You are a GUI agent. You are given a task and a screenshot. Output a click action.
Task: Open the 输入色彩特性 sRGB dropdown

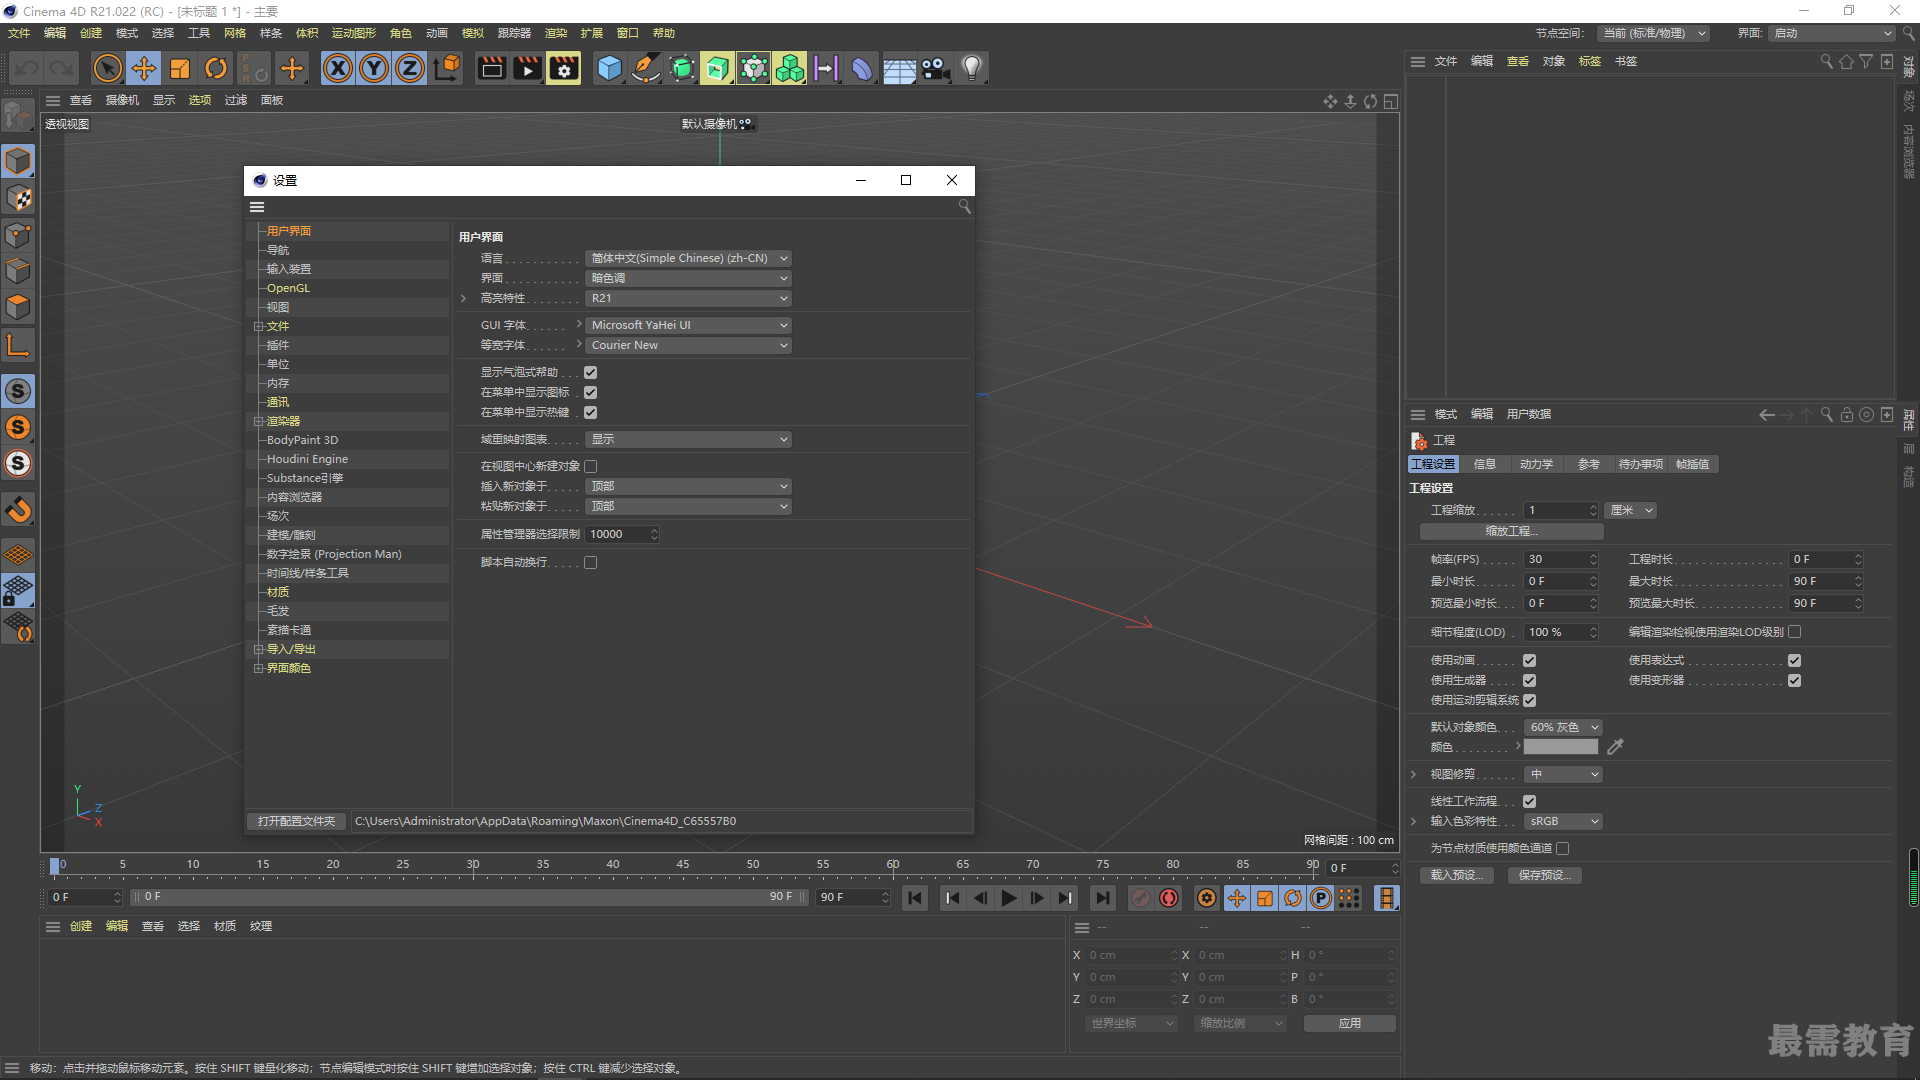1563,821
